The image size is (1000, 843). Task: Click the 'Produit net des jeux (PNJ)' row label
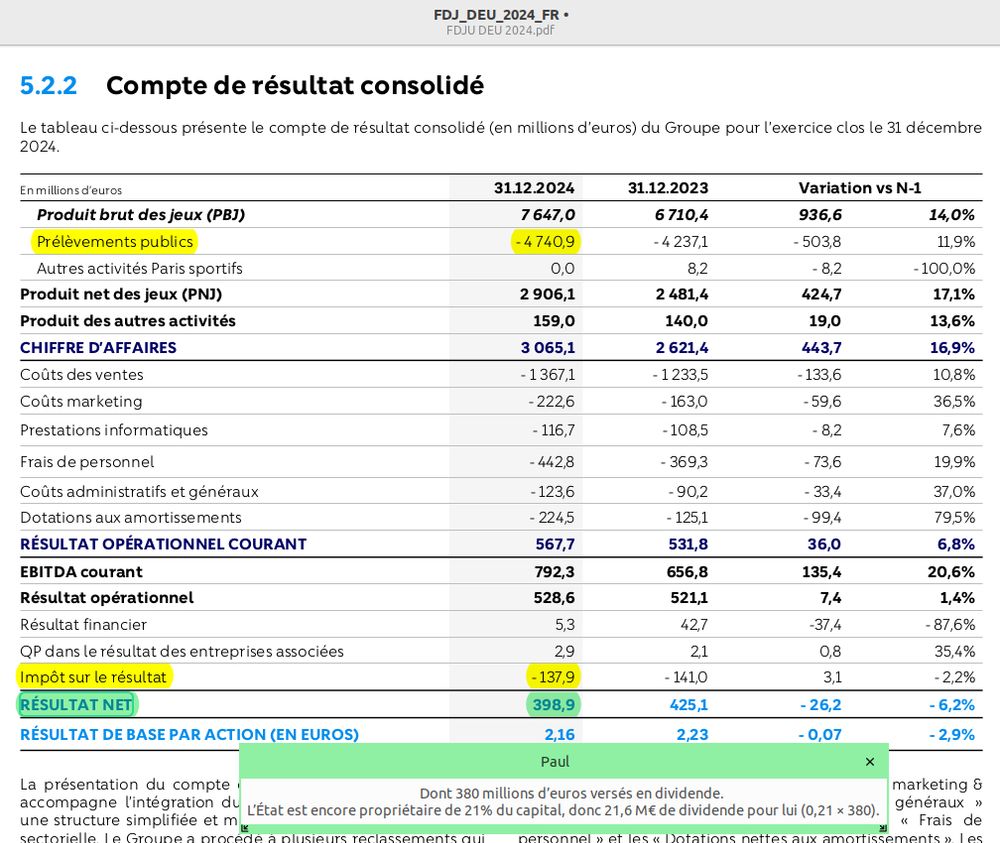(x=121, y=295)
